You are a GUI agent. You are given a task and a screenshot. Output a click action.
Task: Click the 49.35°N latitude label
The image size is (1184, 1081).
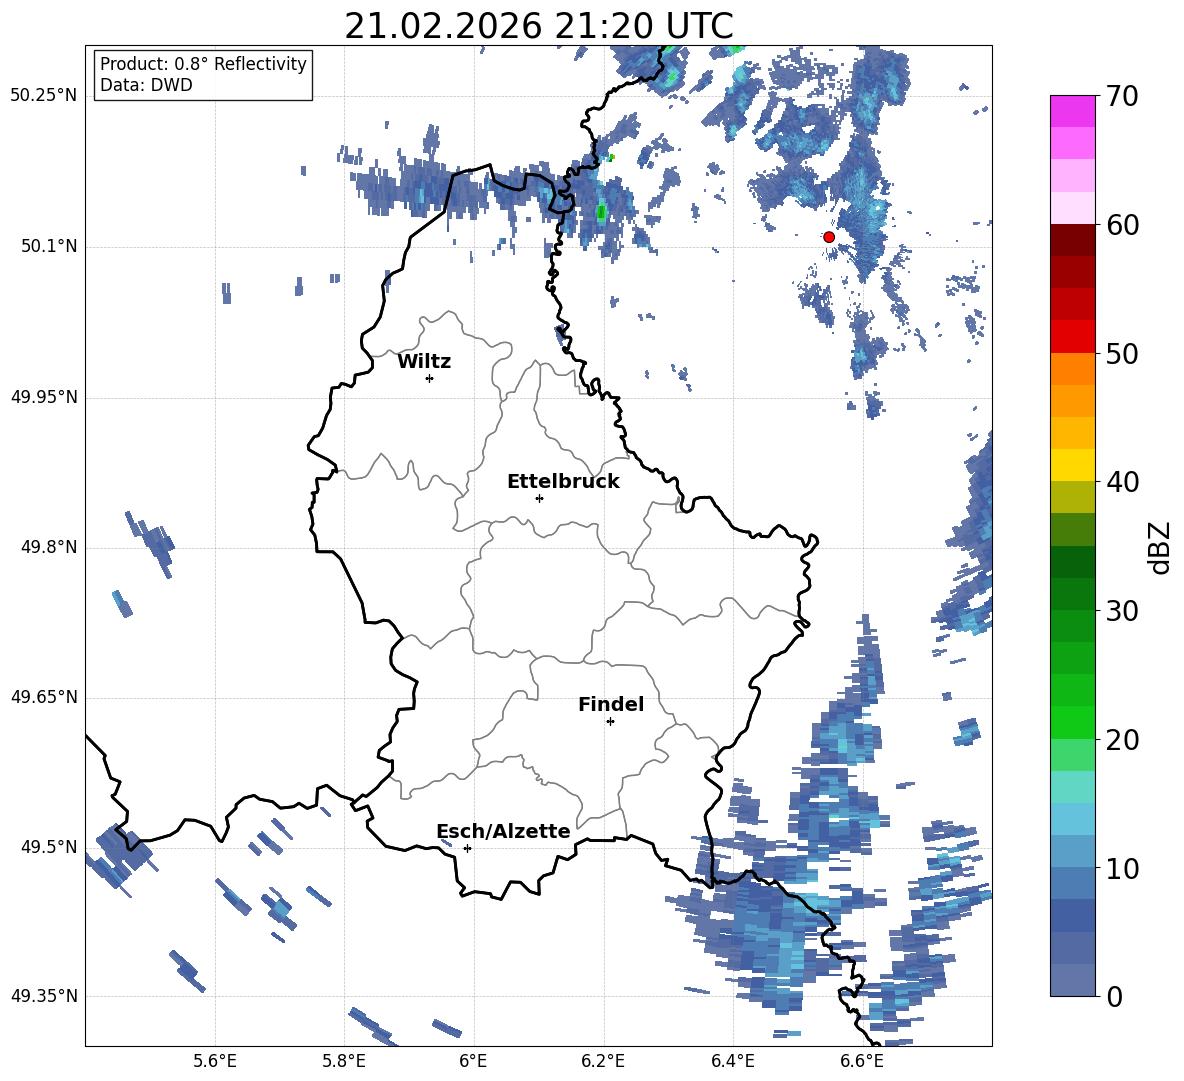pyautogui.click(x=44, y=996)
